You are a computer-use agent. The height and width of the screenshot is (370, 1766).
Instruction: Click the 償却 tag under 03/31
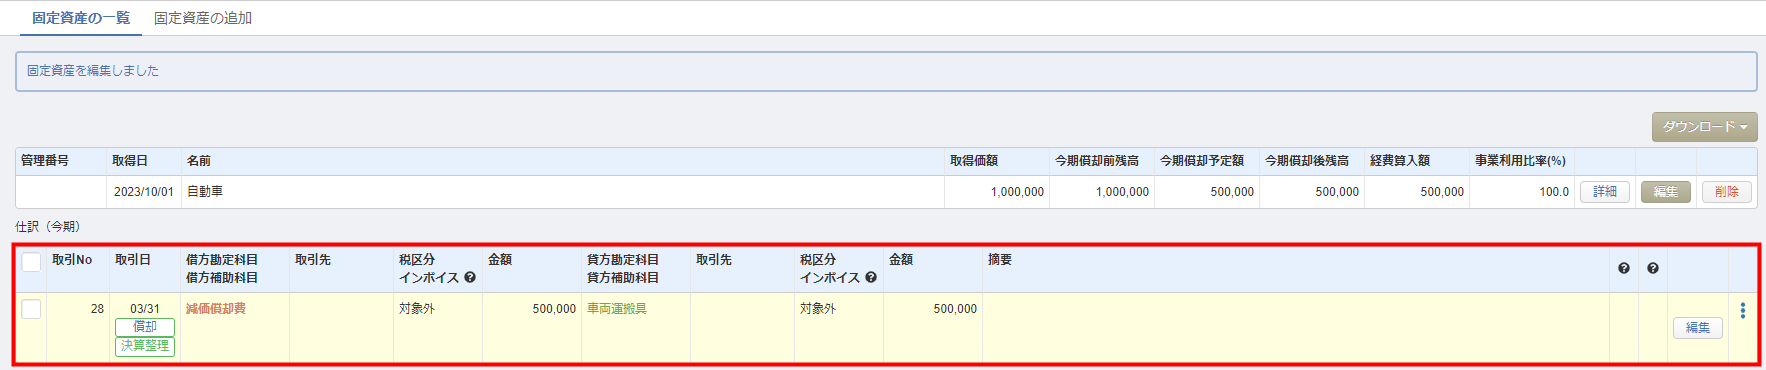pyautogui.click(x=145, y=327)
